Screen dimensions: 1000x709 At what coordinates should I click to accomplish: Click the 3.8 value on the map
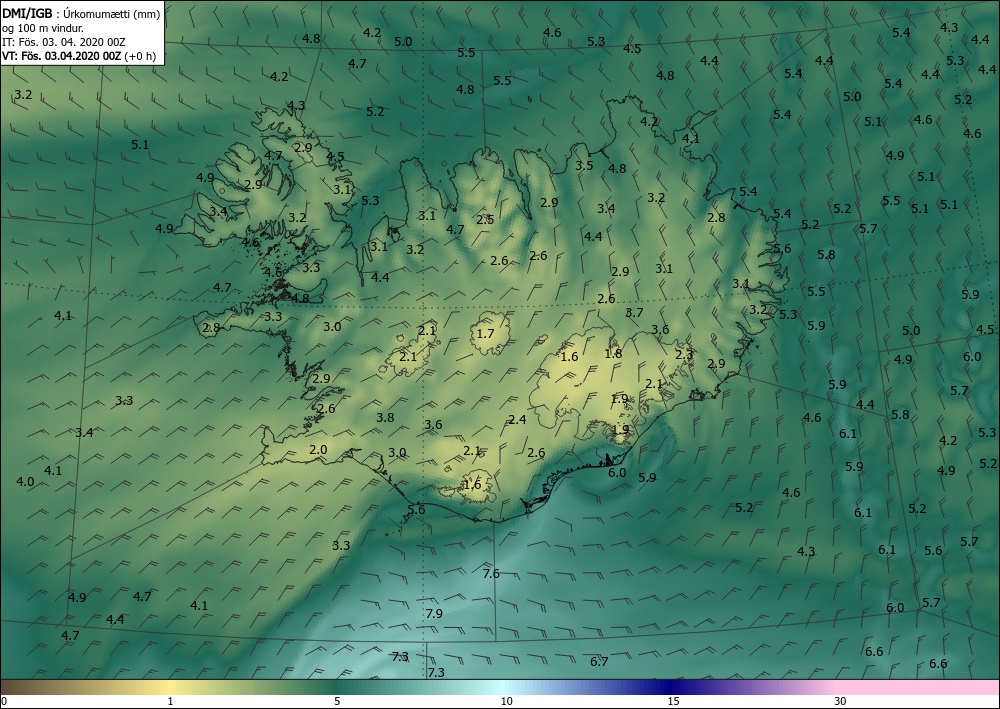pyautogui.click(x=385, y=418)
